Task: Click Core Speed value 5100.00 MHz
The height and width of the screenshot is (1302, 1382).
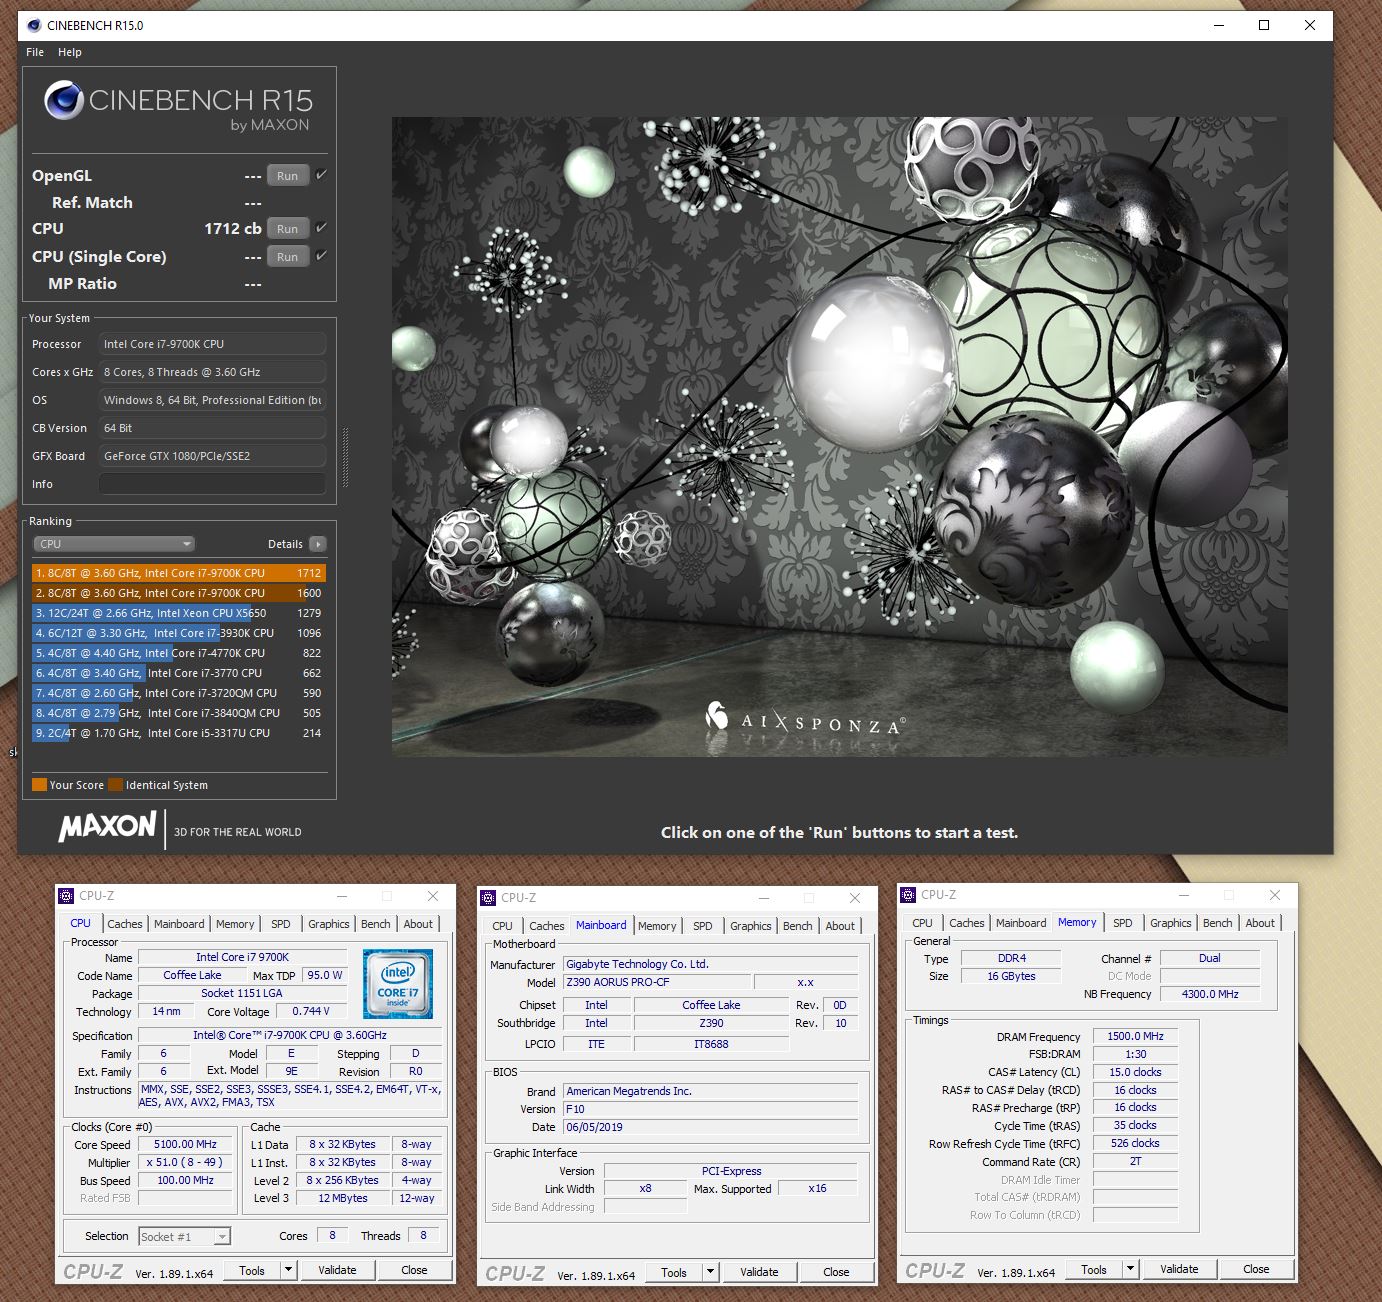Action: (x=185, y=1145)
